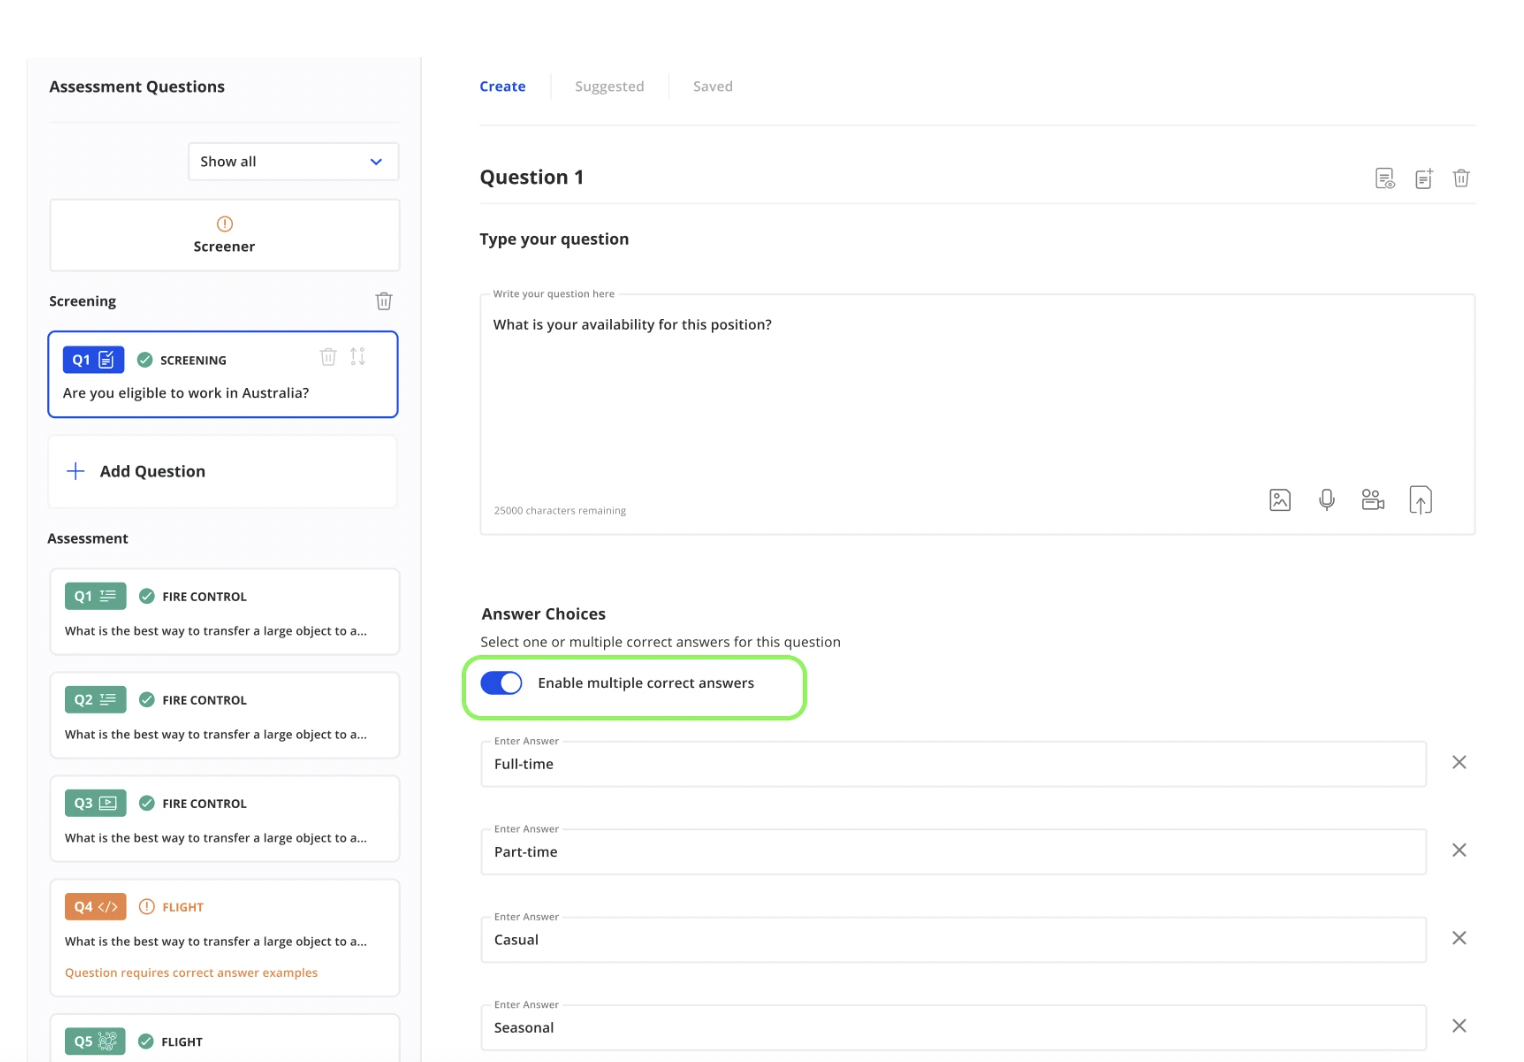This screenshot has width=1524, height=1062.
Task: Click green checkmark on assessment Q3 card
Action: pyautogui.click(x=147, y=803)
